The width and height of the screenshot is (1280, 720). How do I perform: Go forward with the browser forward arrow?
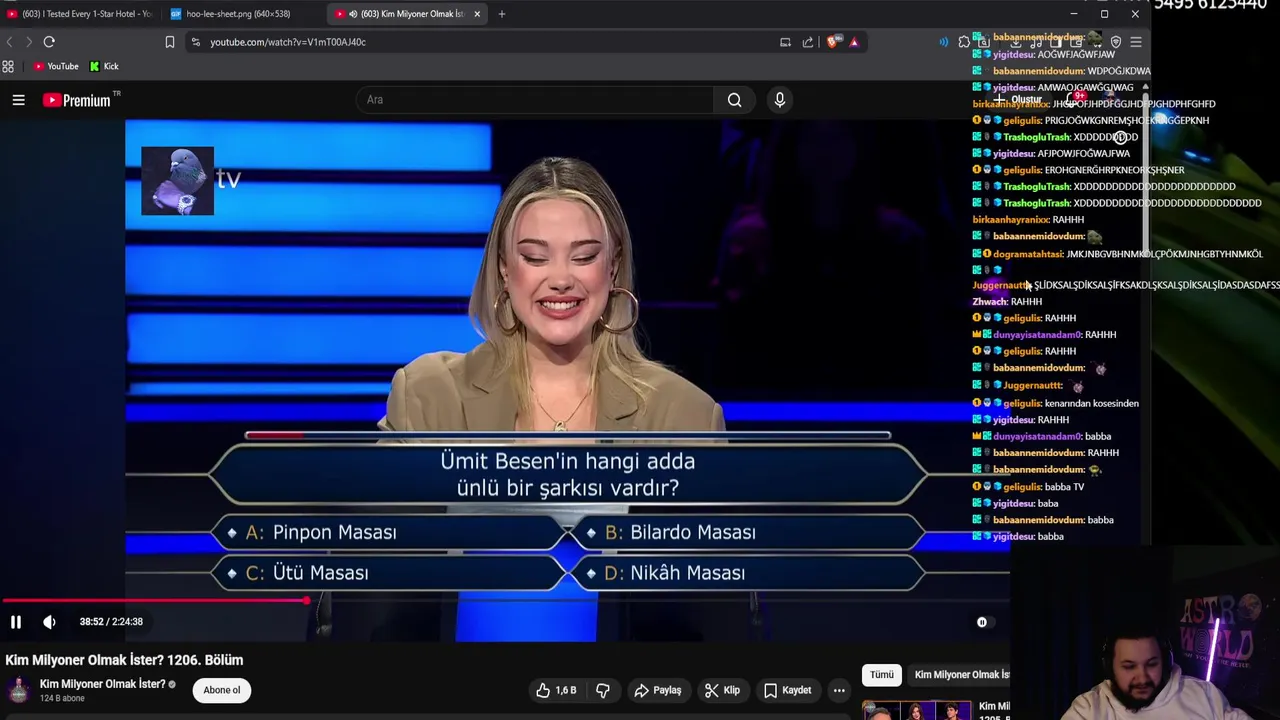point(28,42)
